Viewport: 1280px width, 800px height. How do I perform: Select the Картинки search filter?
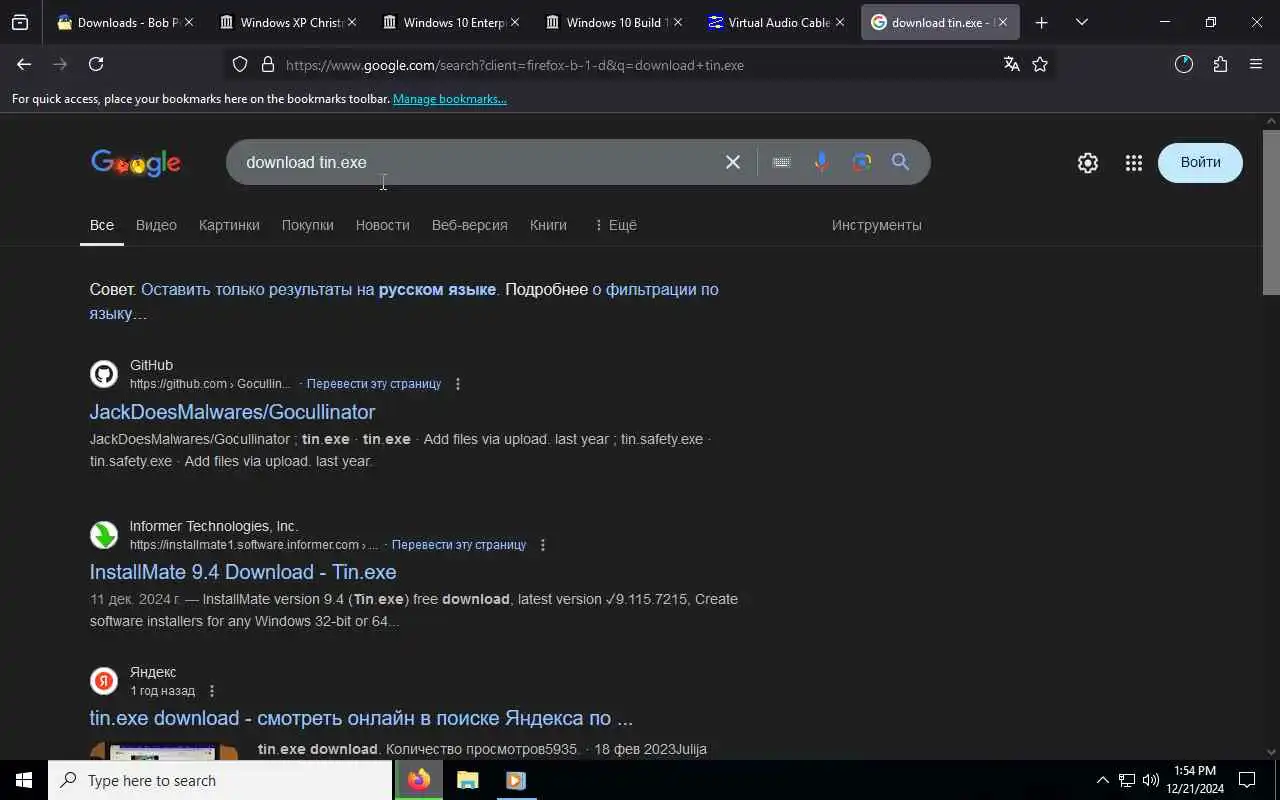click(229, 225)
